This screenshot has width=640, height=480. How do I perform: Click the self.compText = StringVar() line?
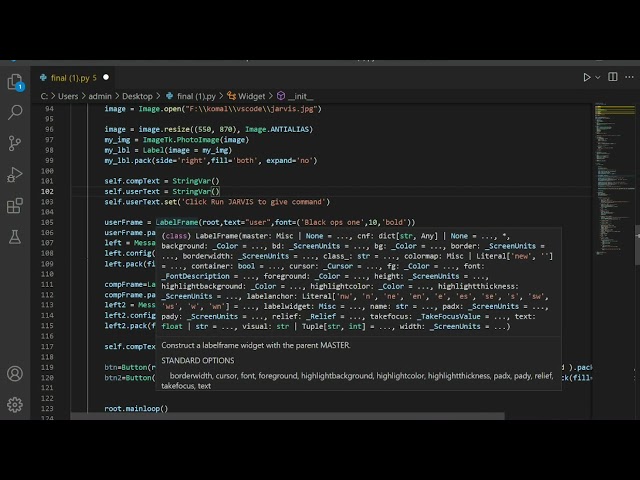[x=162, y=181]
